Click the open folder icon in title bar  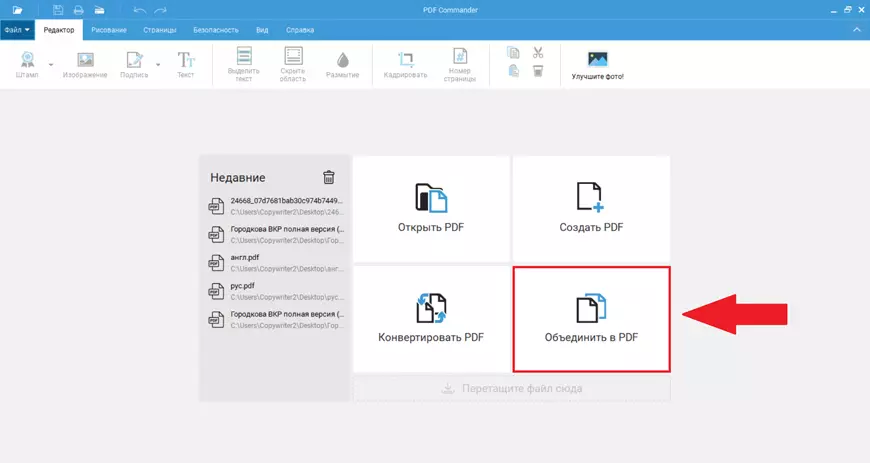tap(18, 10)
